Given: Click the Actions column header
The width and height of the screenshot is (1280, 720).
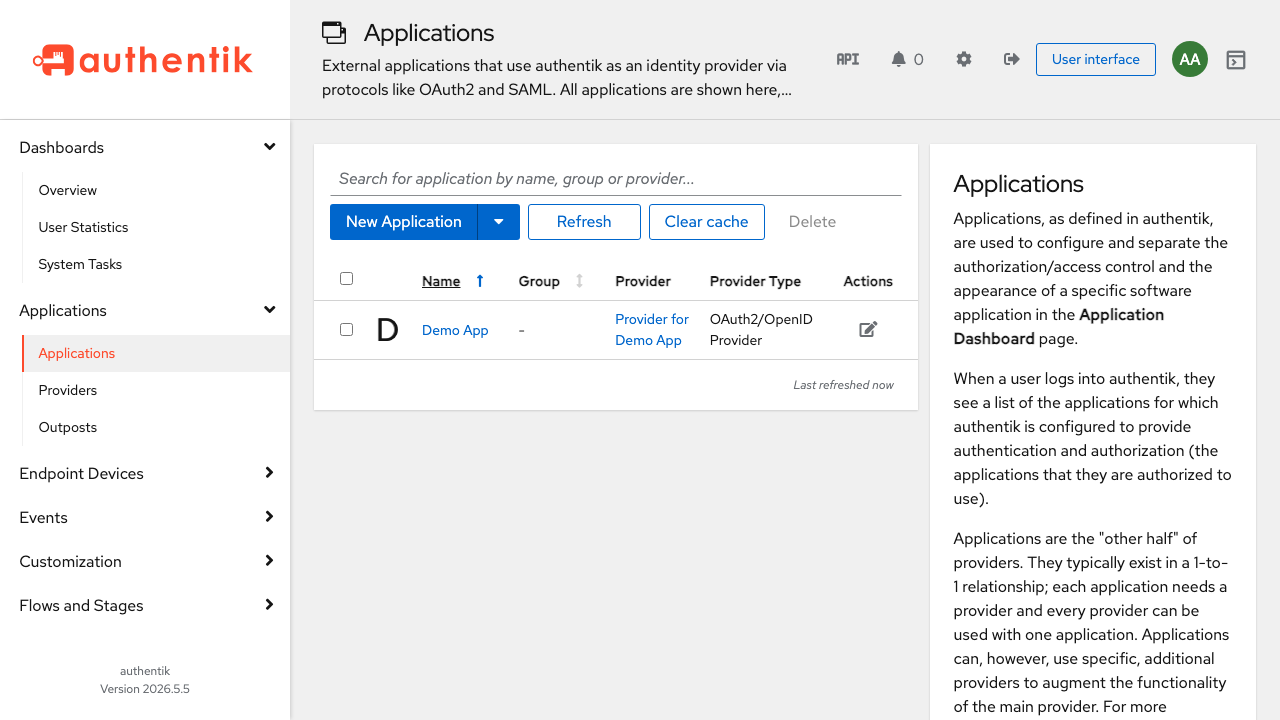Looking at the screenshot, I should coord(868,281).
